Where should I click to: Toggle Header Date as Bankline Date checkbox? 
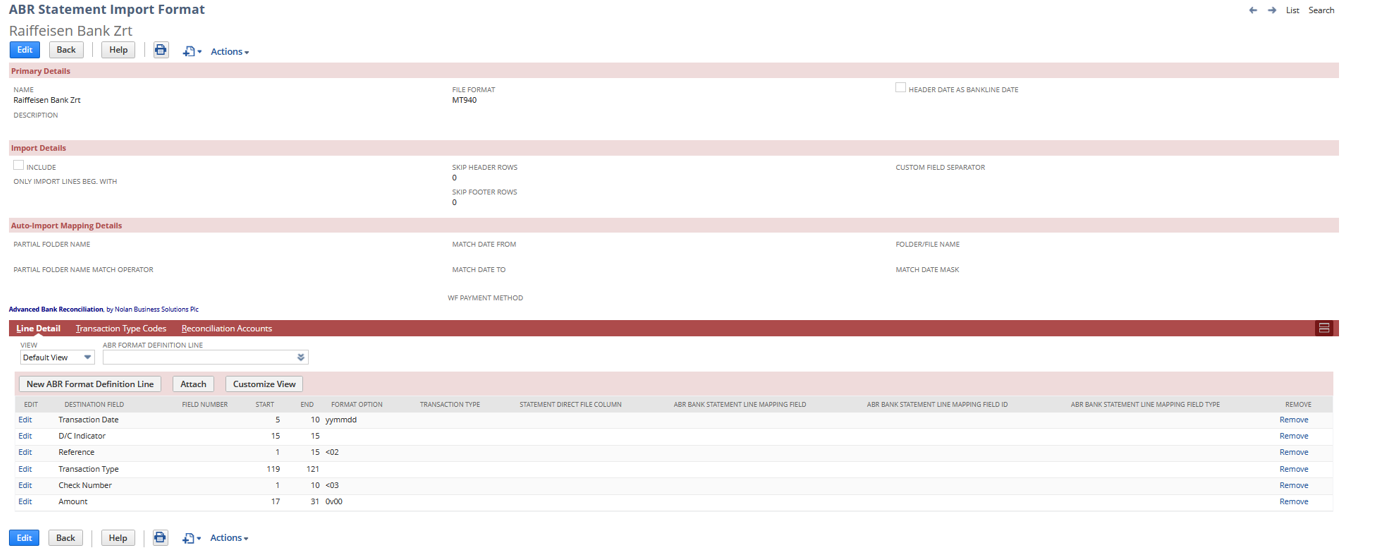pos(900,88)
